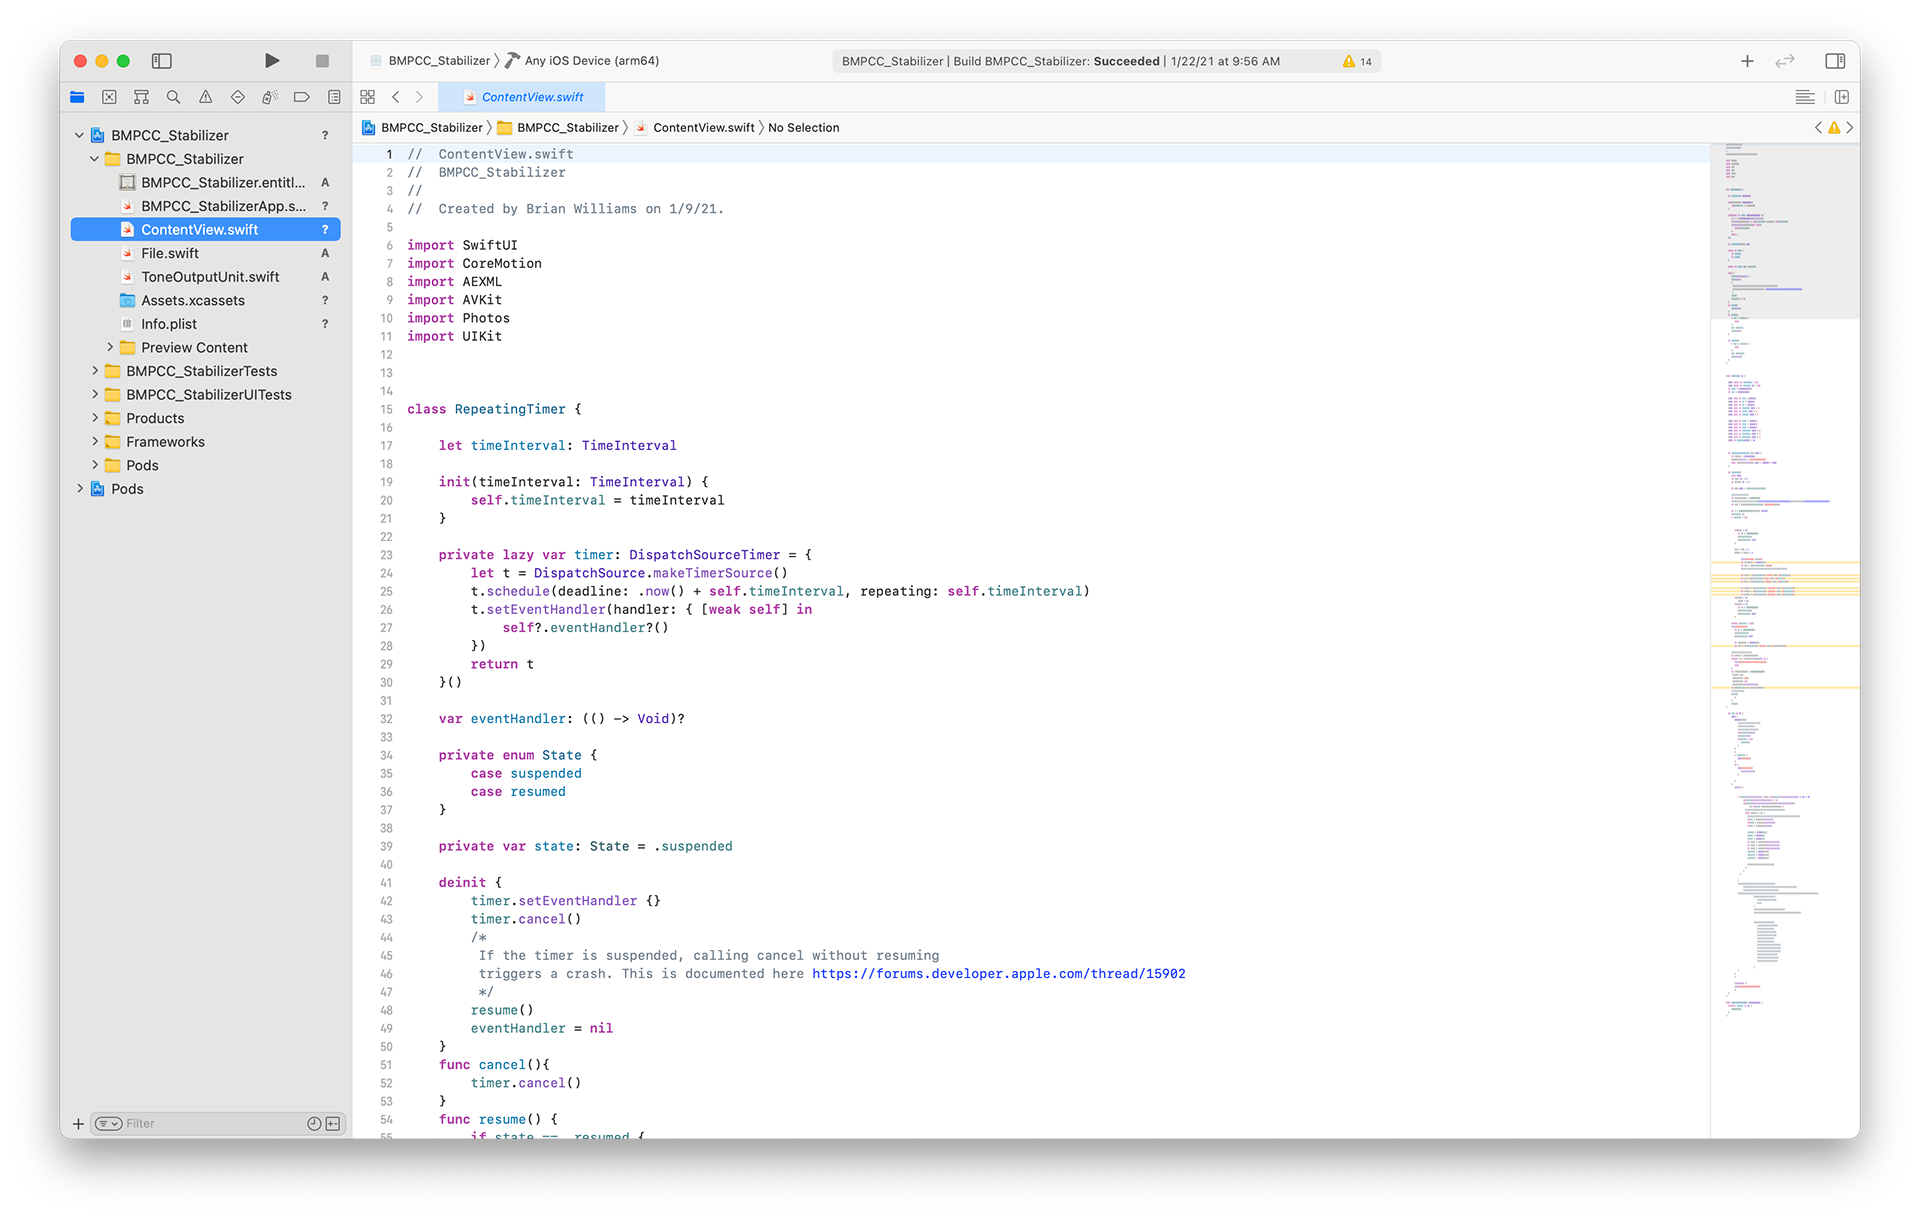The image size is (1920, 1218).
Task: Open the filter options menu icon
Action: point(108,1124)
